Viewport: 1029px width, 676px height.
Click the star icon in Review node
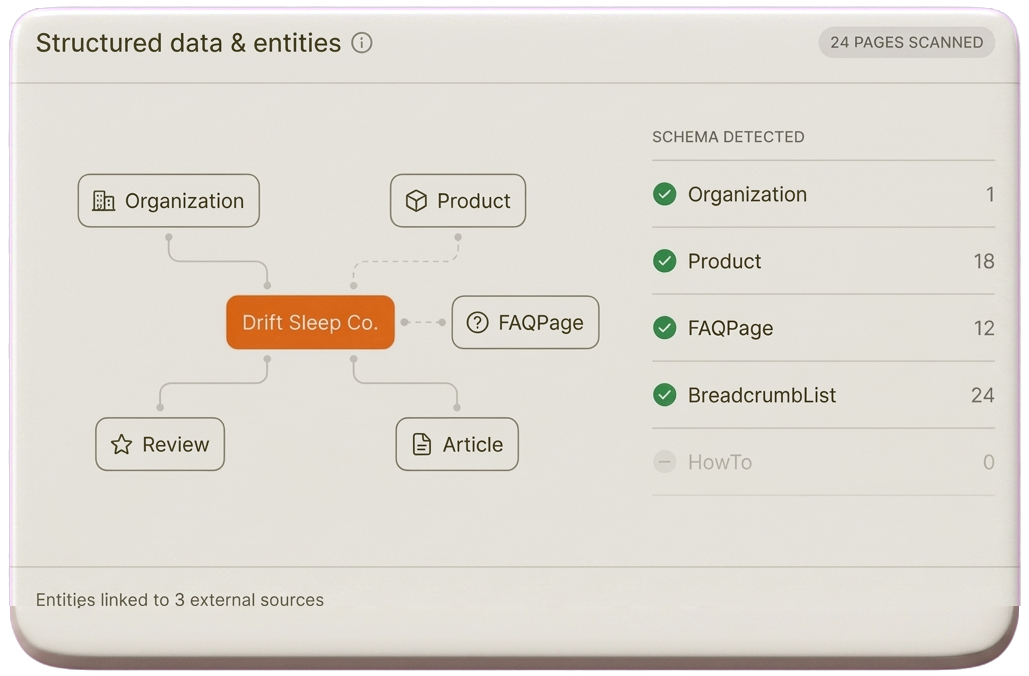coord(121,444)
